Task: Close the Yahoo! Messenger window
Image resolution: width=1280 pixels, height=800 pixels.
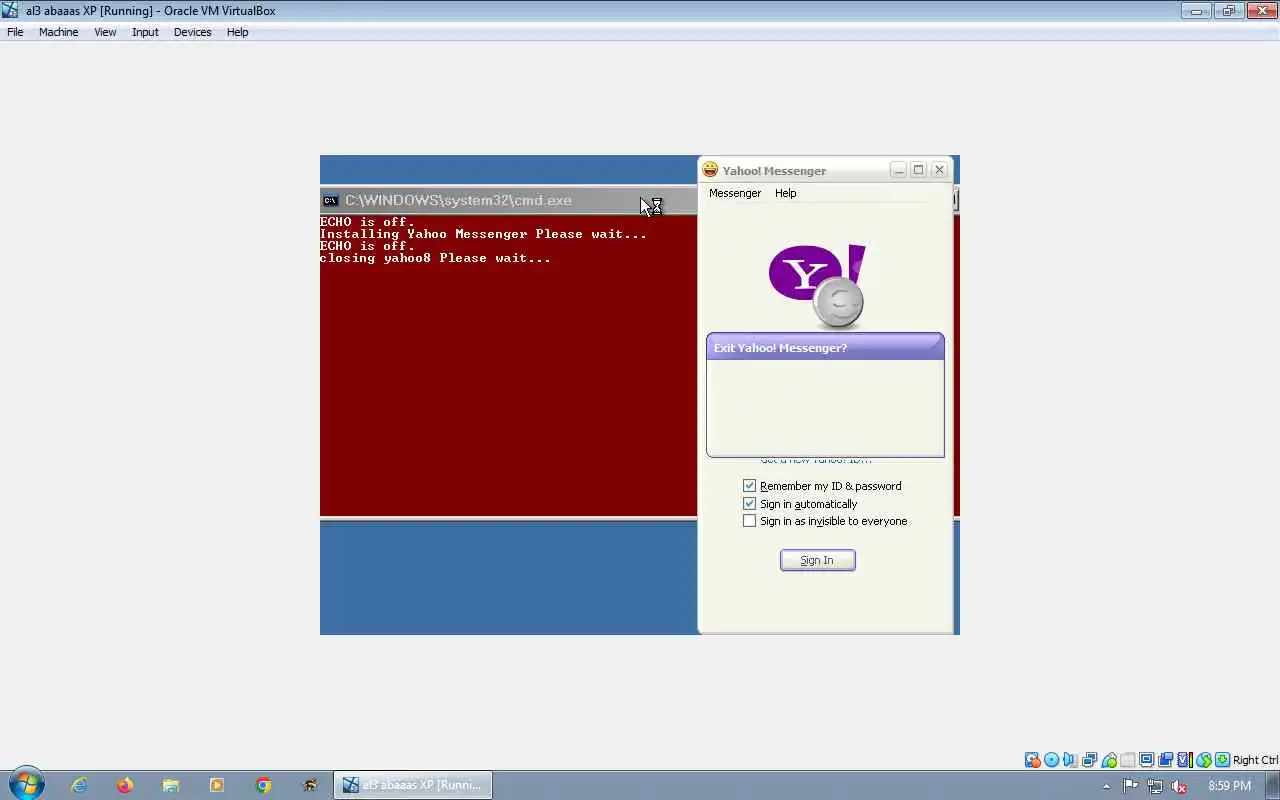Action: pyautogui.click(x=939, y=170)
